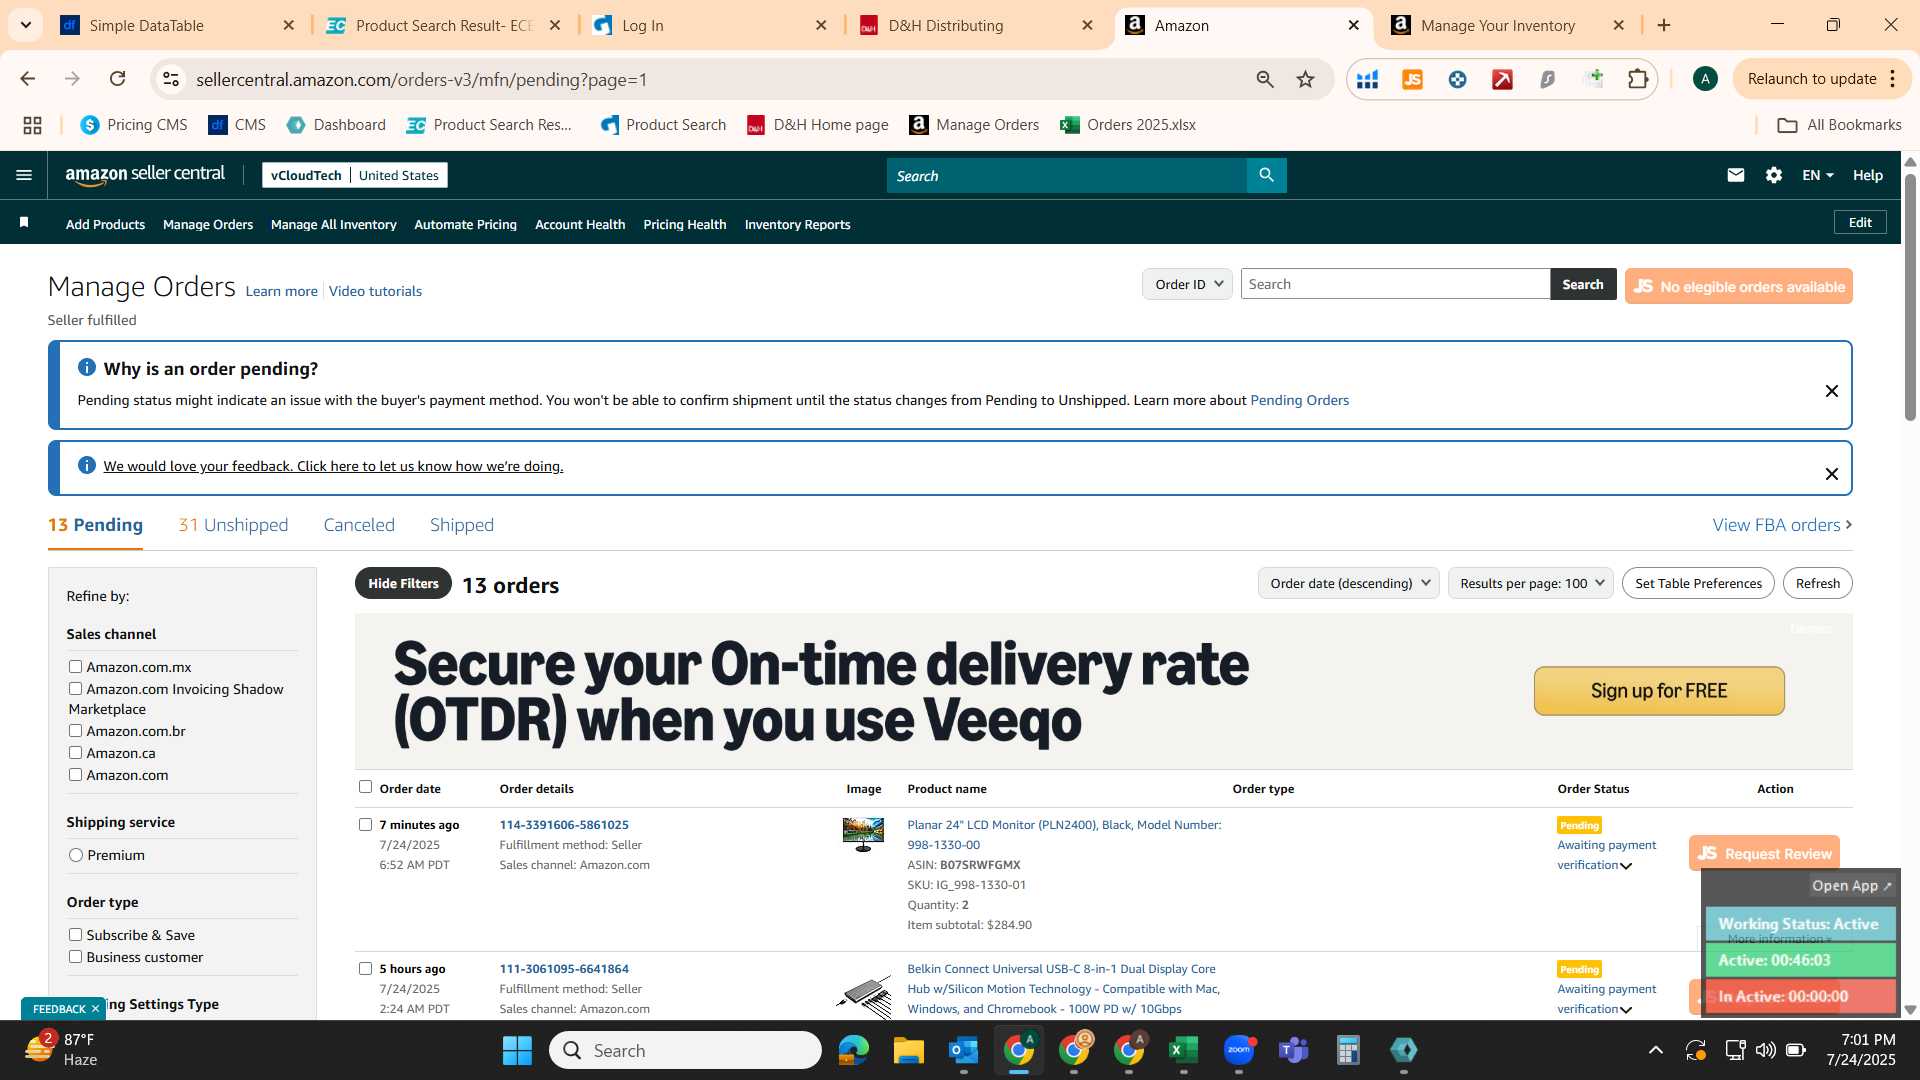The height and width of the screenshot is (1080, 1920).
Task: Open the browser extensions puzzle icon
Action: [1638, 79]
